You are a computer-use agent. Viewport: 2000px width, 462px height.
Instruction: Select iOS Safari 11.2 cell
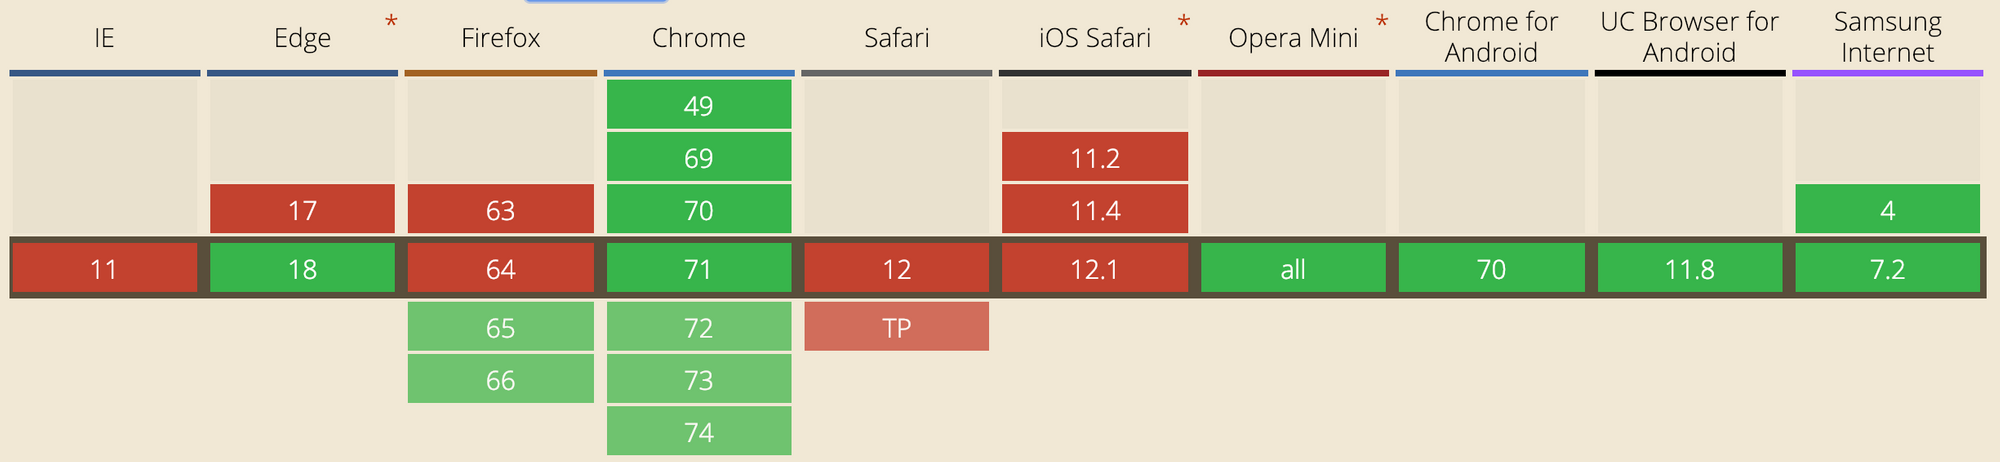(x=1094, y=157)
